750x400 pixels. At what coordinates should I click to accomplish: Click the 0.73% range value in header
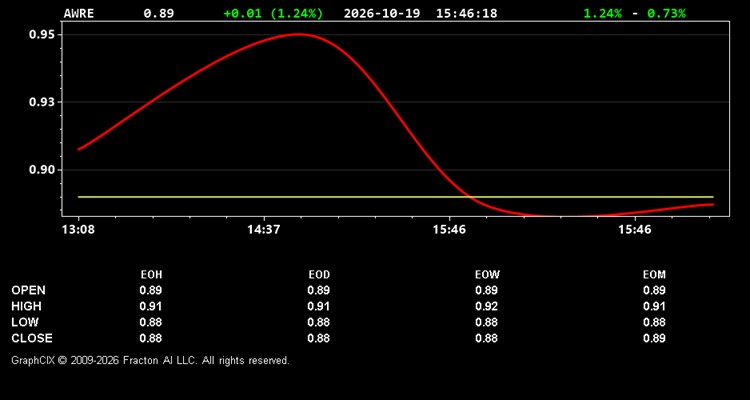point(666,13)
